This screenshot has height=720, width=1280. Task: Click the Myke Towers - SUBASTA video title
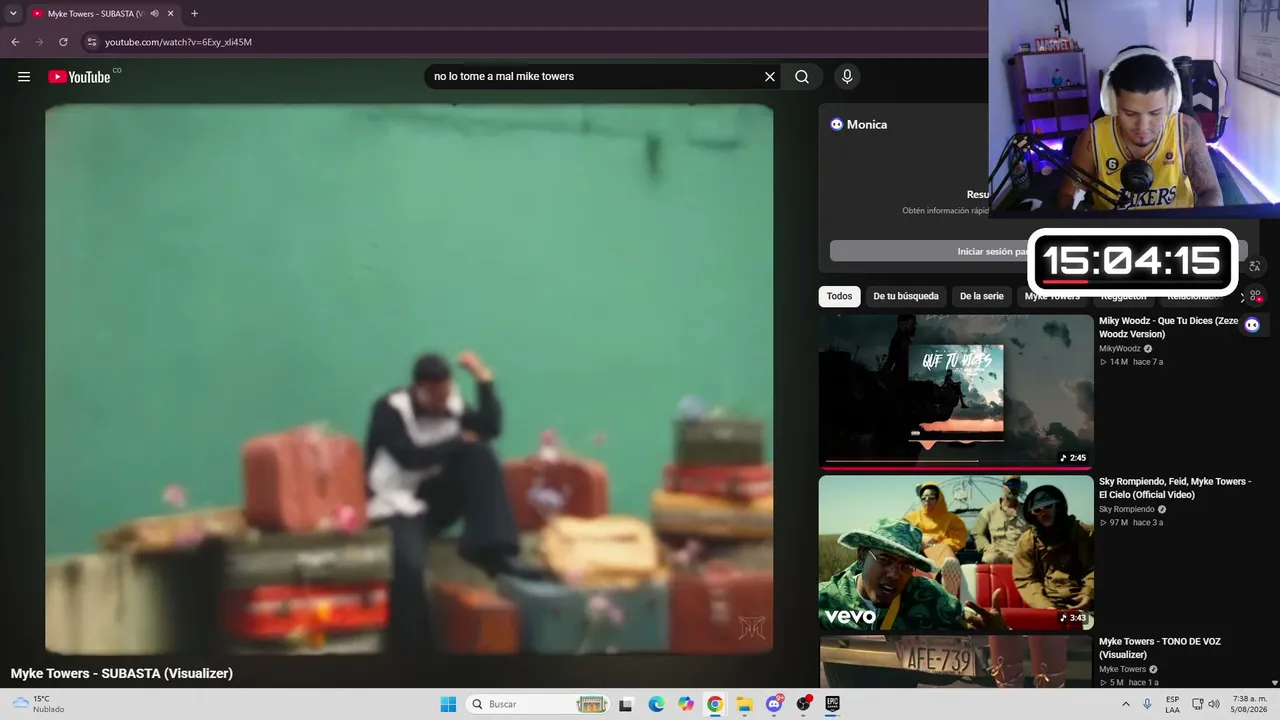[x=122, y=674]
